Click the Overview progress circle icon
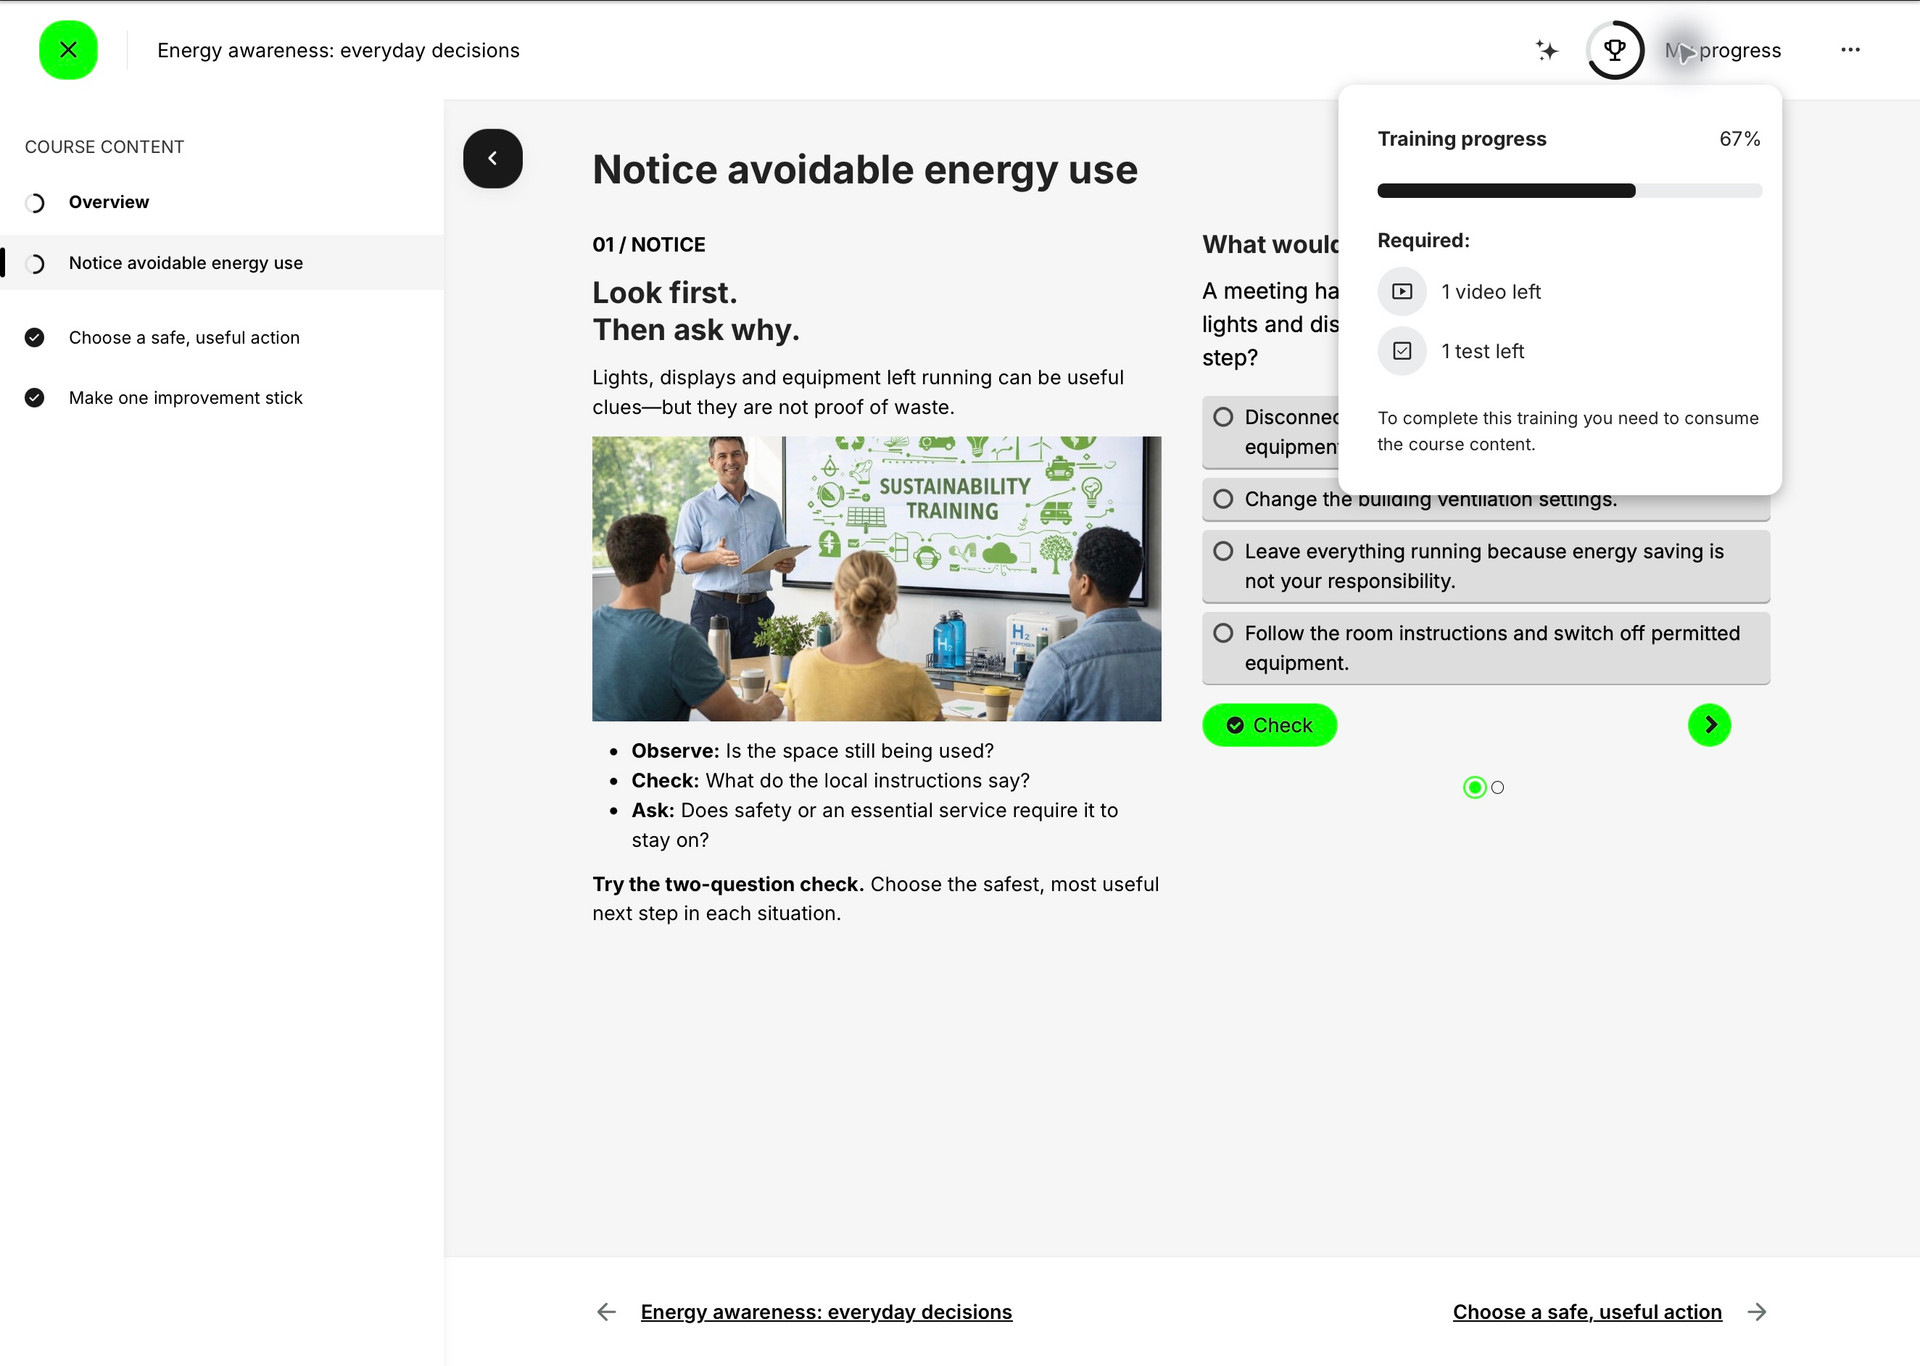The image size is (1920, 1366). pyautogui.click(x=35, y=203)
